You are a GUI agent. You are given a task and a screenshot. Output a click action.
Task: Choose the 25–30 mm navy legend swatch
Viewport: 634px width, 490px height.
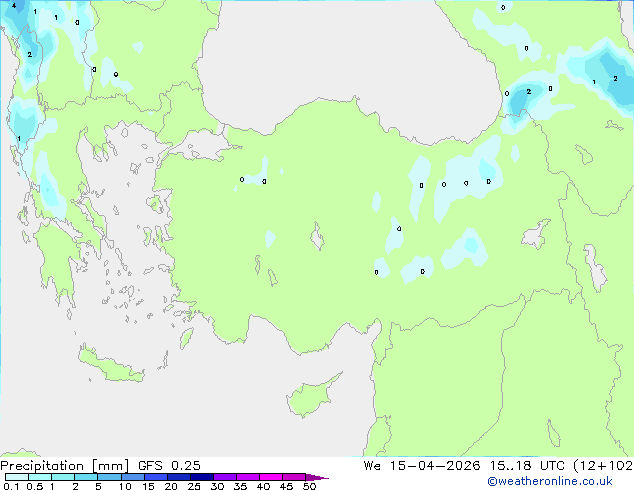(x=202, y=477)
